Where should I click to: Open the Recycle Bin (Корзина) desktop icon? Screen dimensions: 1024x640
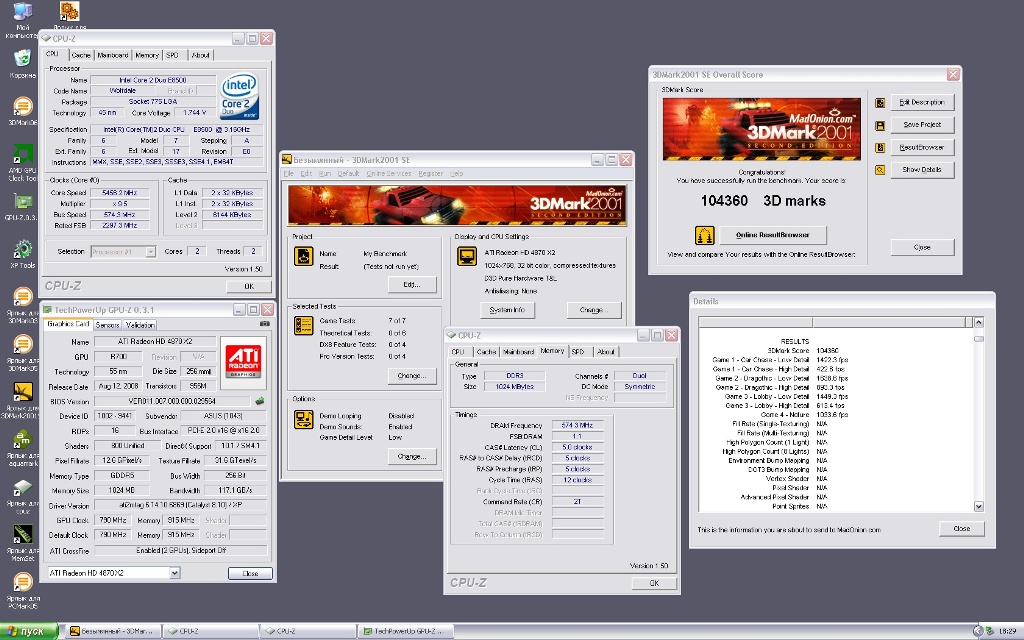coord(22,61)
